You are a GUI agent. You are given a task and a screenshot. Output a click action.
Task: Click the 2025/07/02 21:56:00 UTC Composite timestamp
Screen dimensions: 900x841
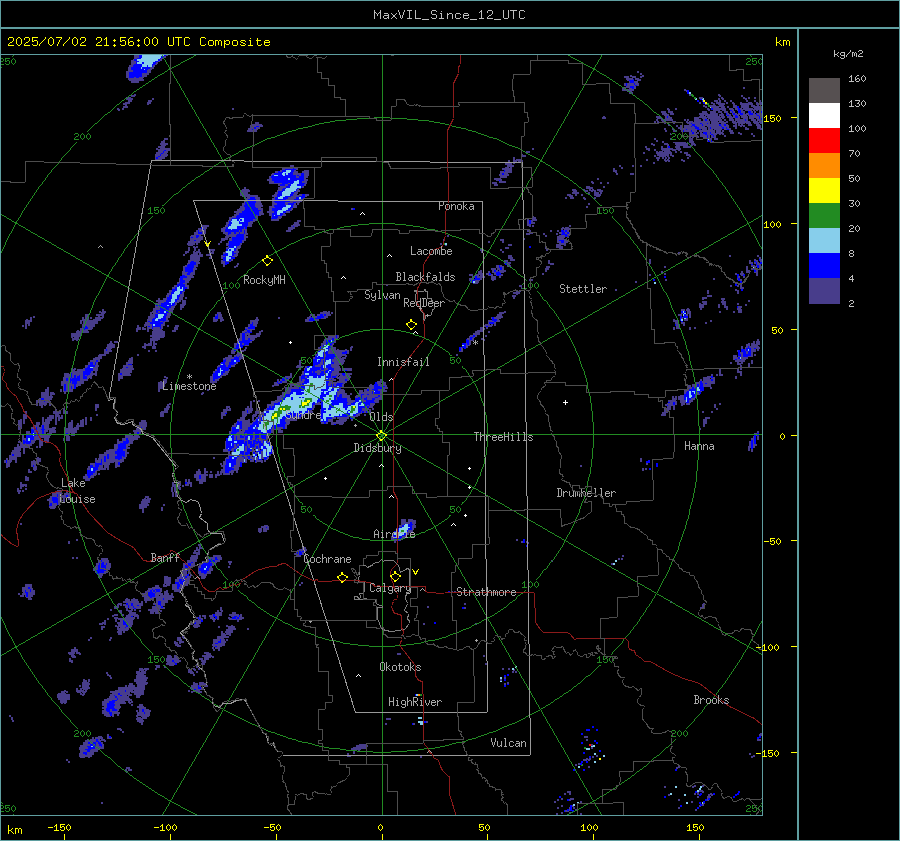pos(138,42)
